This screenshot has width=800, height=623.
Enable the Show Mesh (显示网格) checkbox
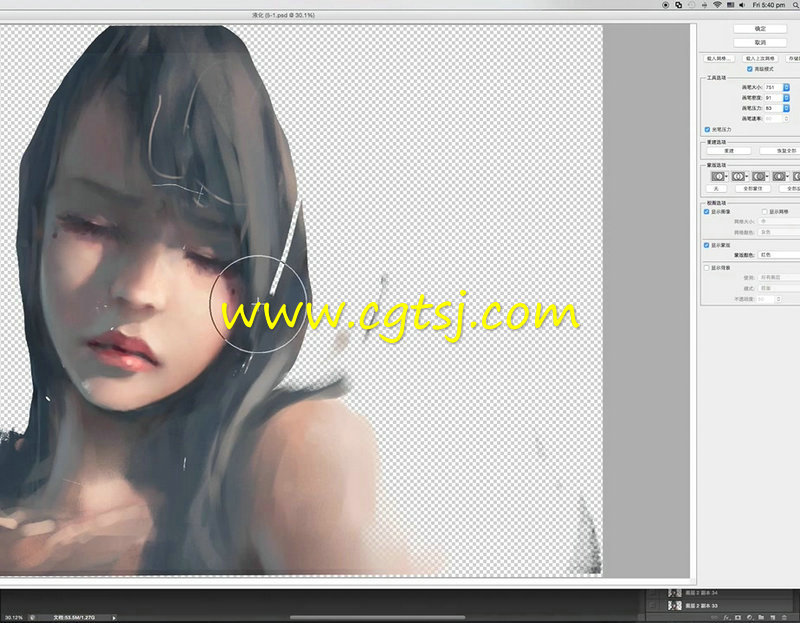764,212
